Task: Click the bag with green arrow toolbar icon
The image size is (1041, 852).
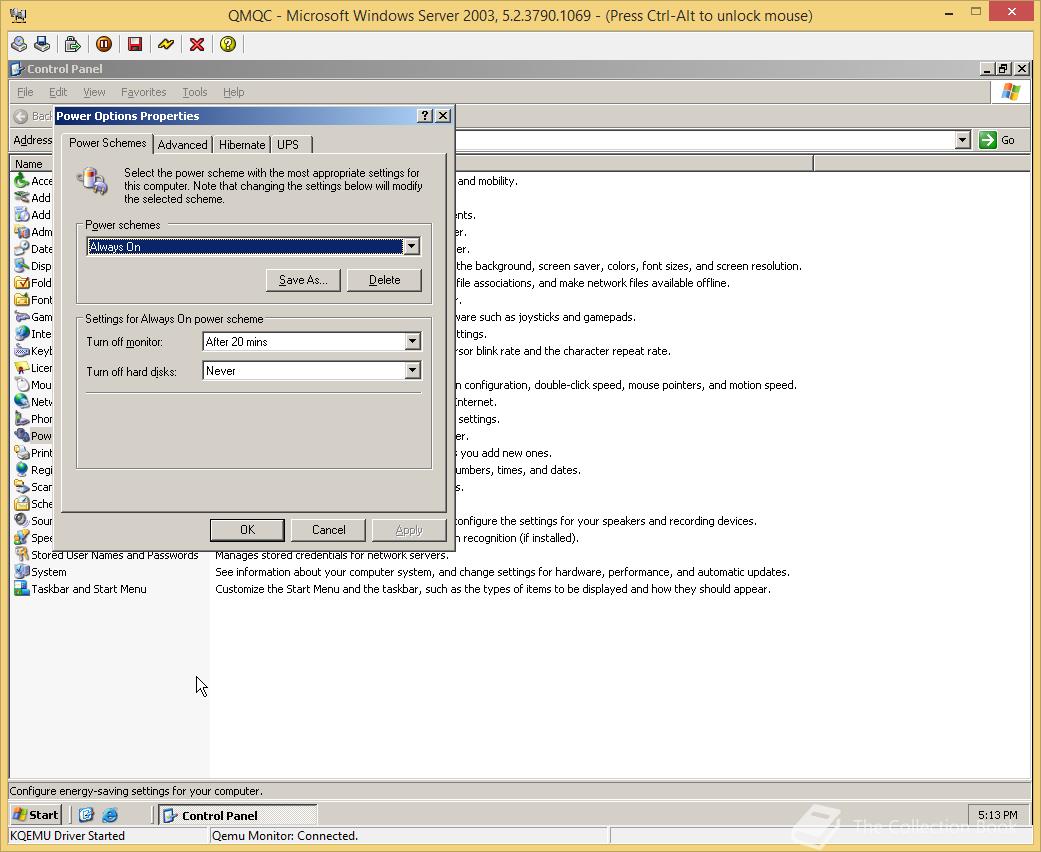Action: (x=72, y=44)
